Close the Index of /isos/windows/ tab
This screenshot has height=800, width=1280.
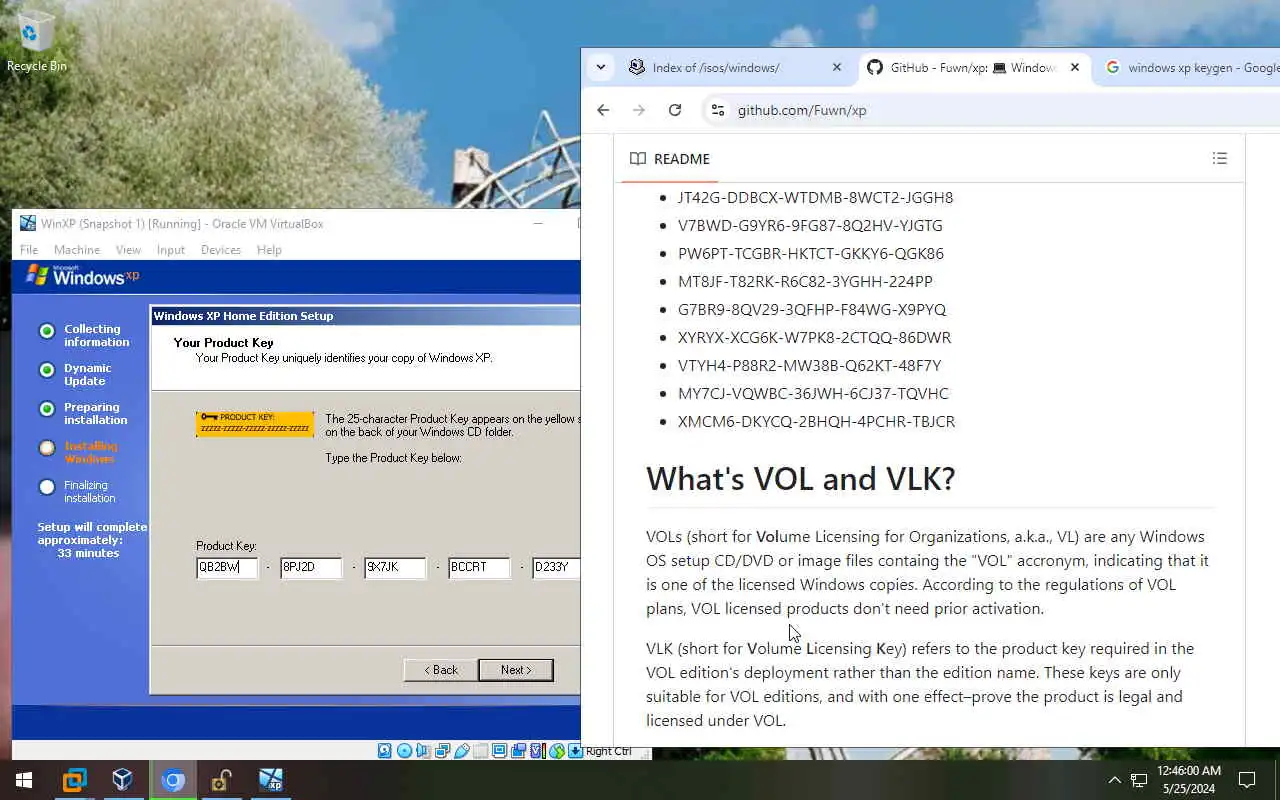[837, 68]
